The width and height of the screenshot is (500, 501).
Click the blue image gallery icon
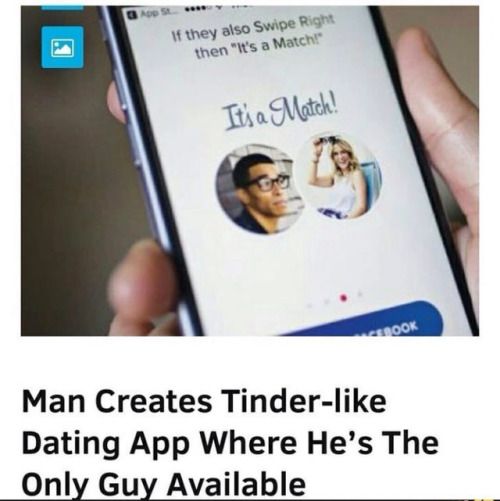(x=63, y=47)
